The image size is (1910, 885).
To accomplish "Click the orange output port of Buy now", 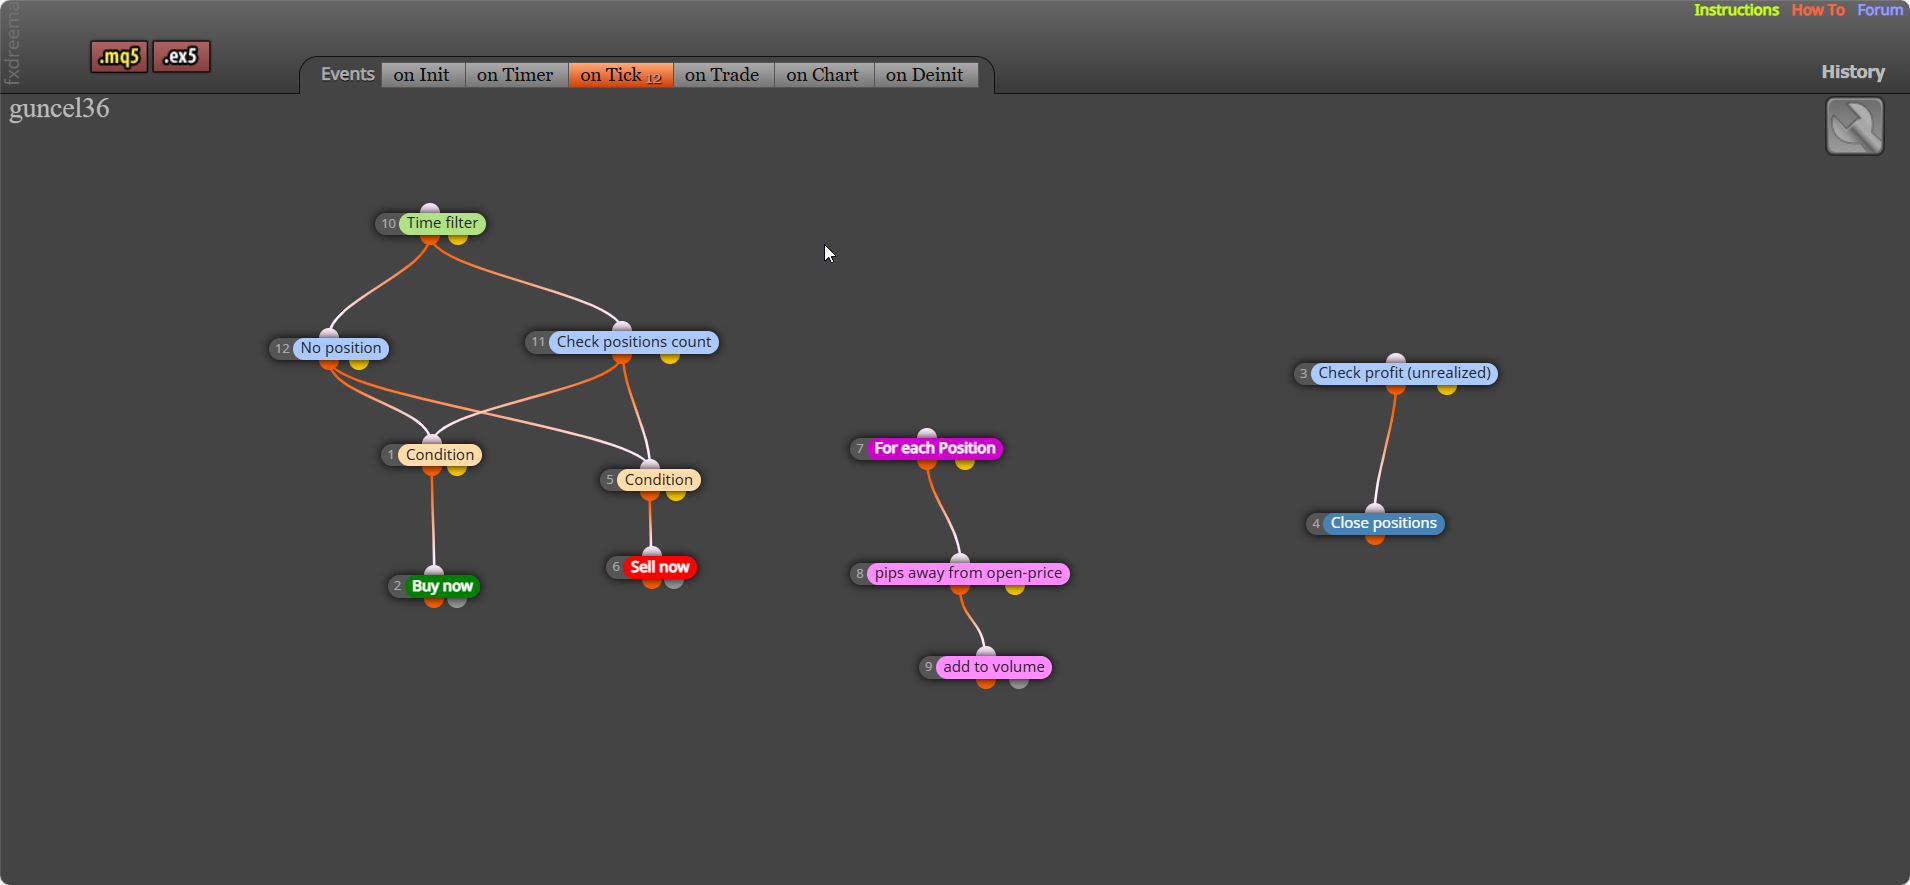I will (x=434, y=601).
